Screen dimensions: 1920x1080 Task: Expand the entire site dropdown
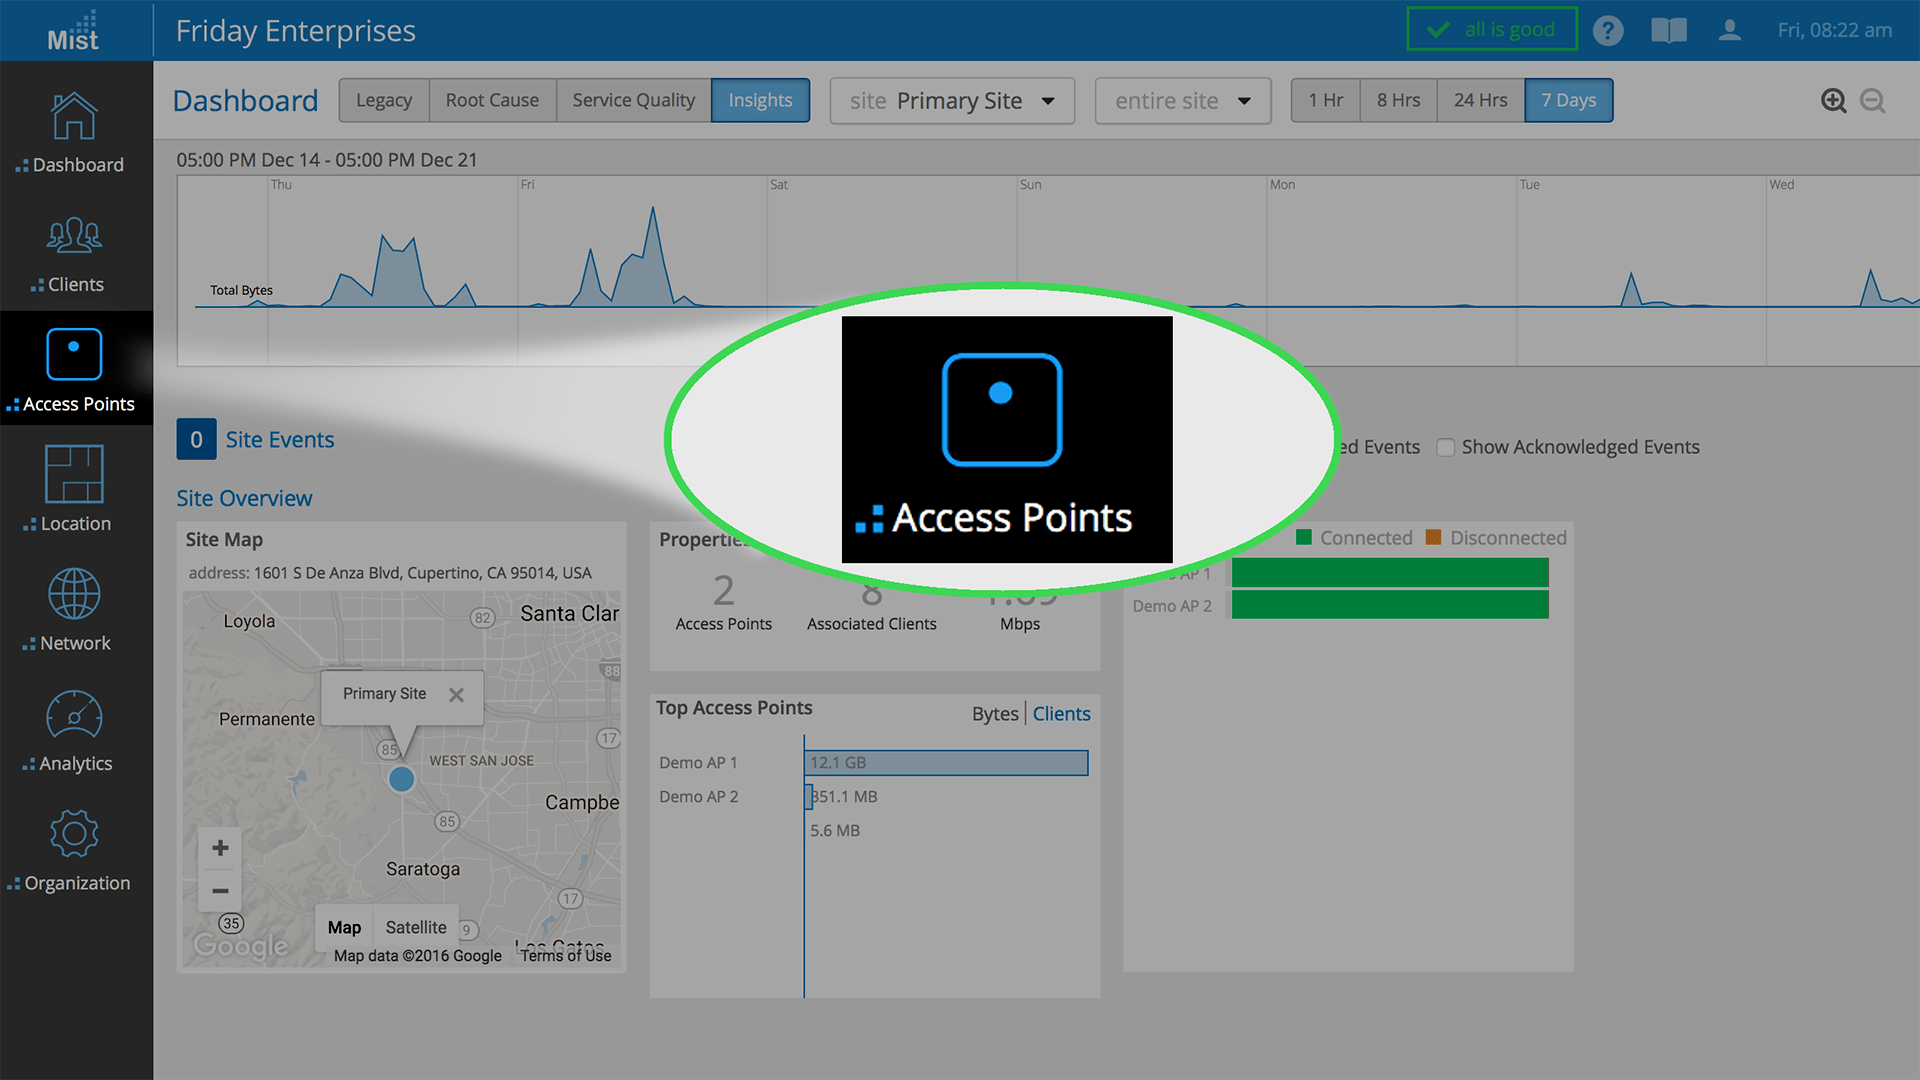[1182, 101]
